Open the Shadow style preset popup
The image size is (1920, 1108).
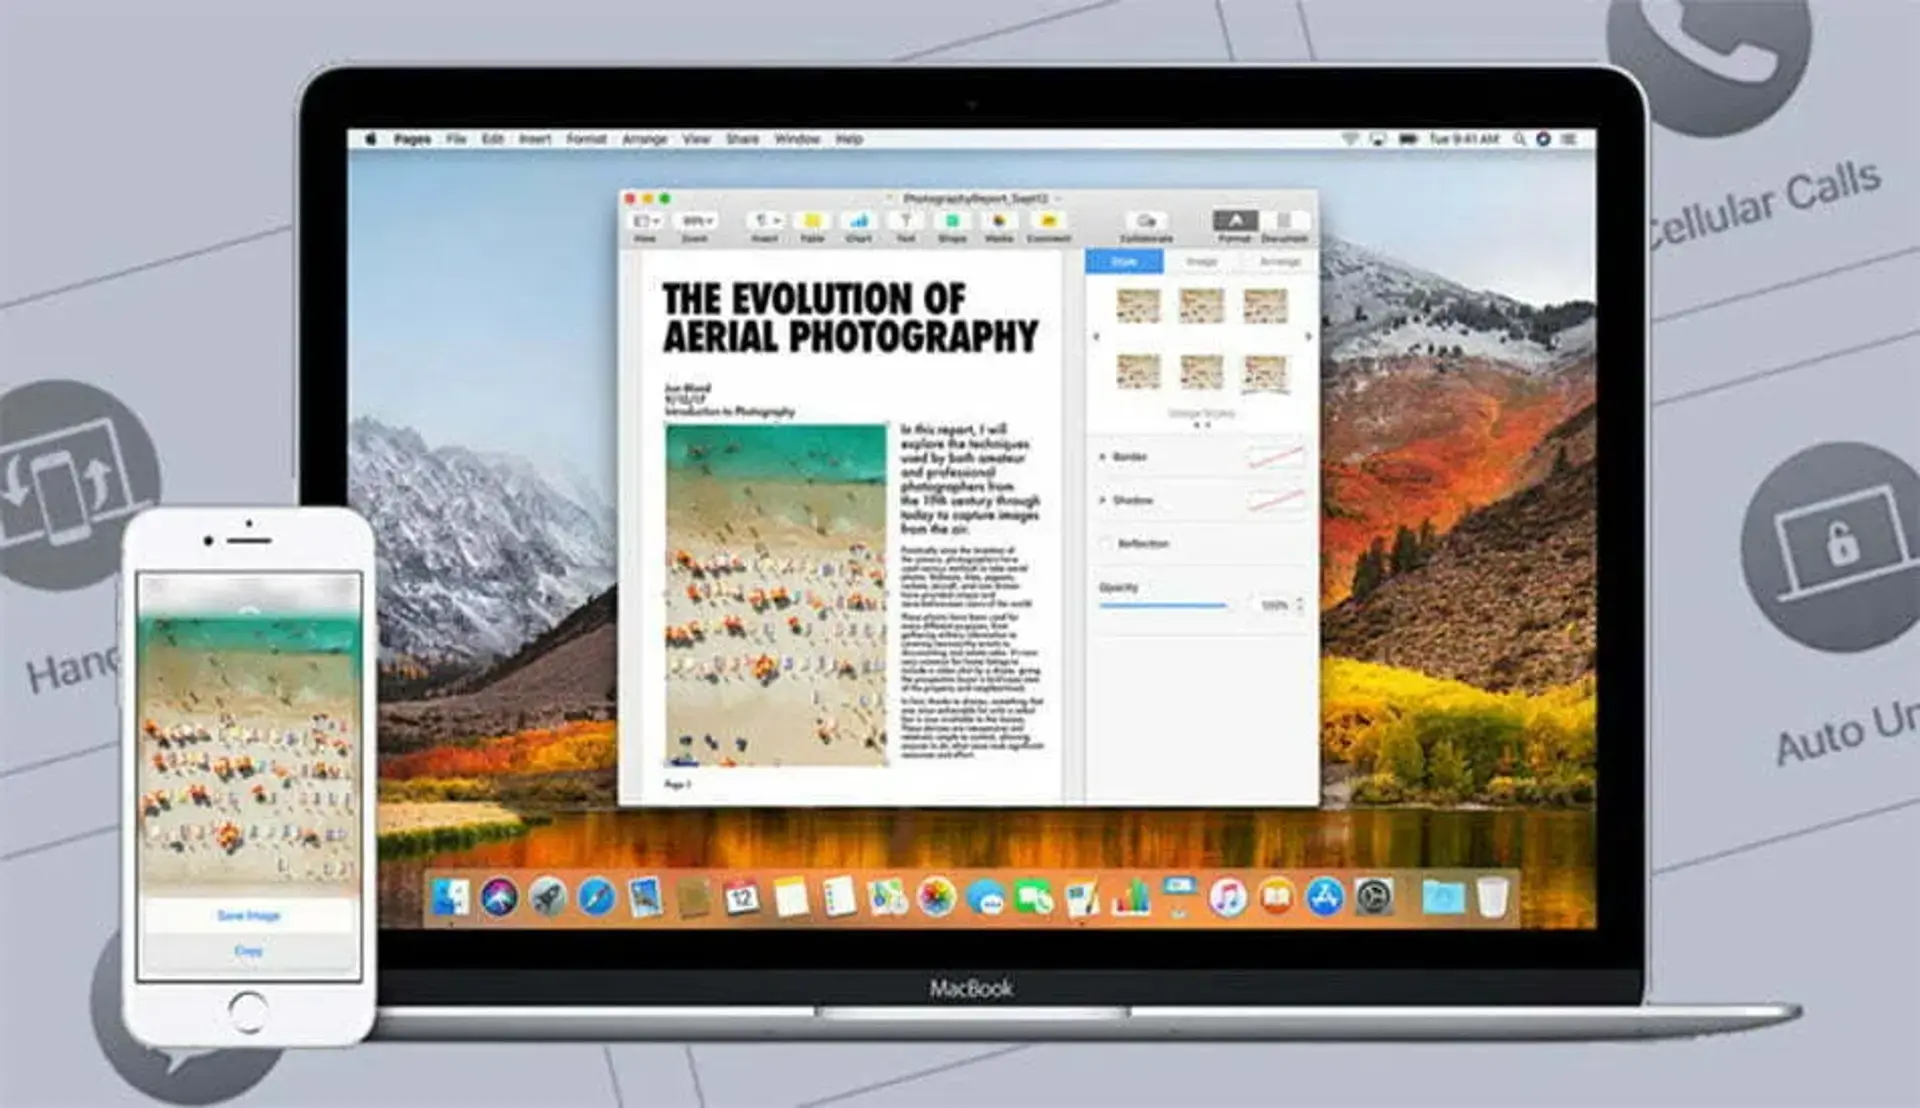(1276, 500)
